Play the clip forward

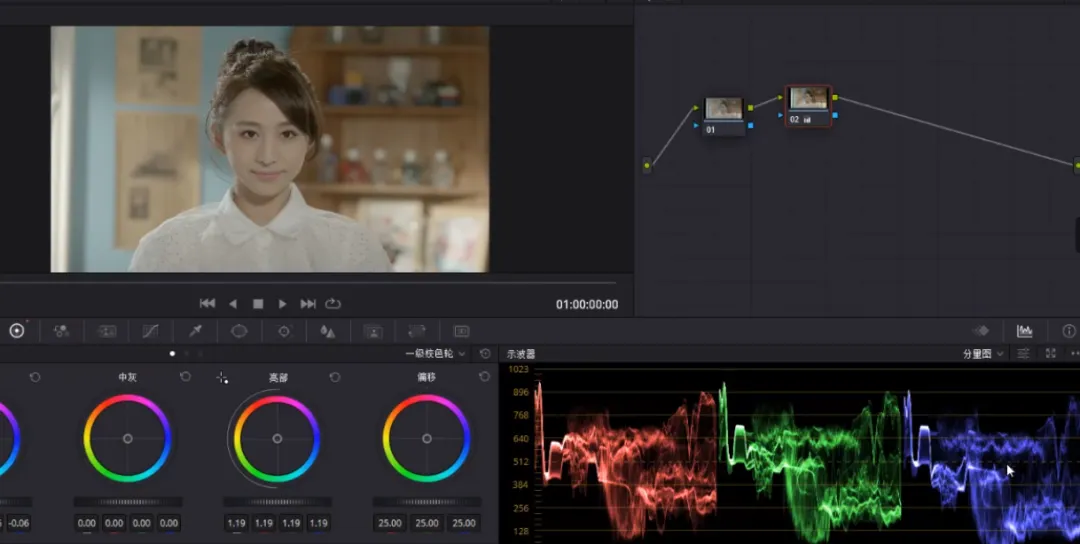click(x=282, y=304)
